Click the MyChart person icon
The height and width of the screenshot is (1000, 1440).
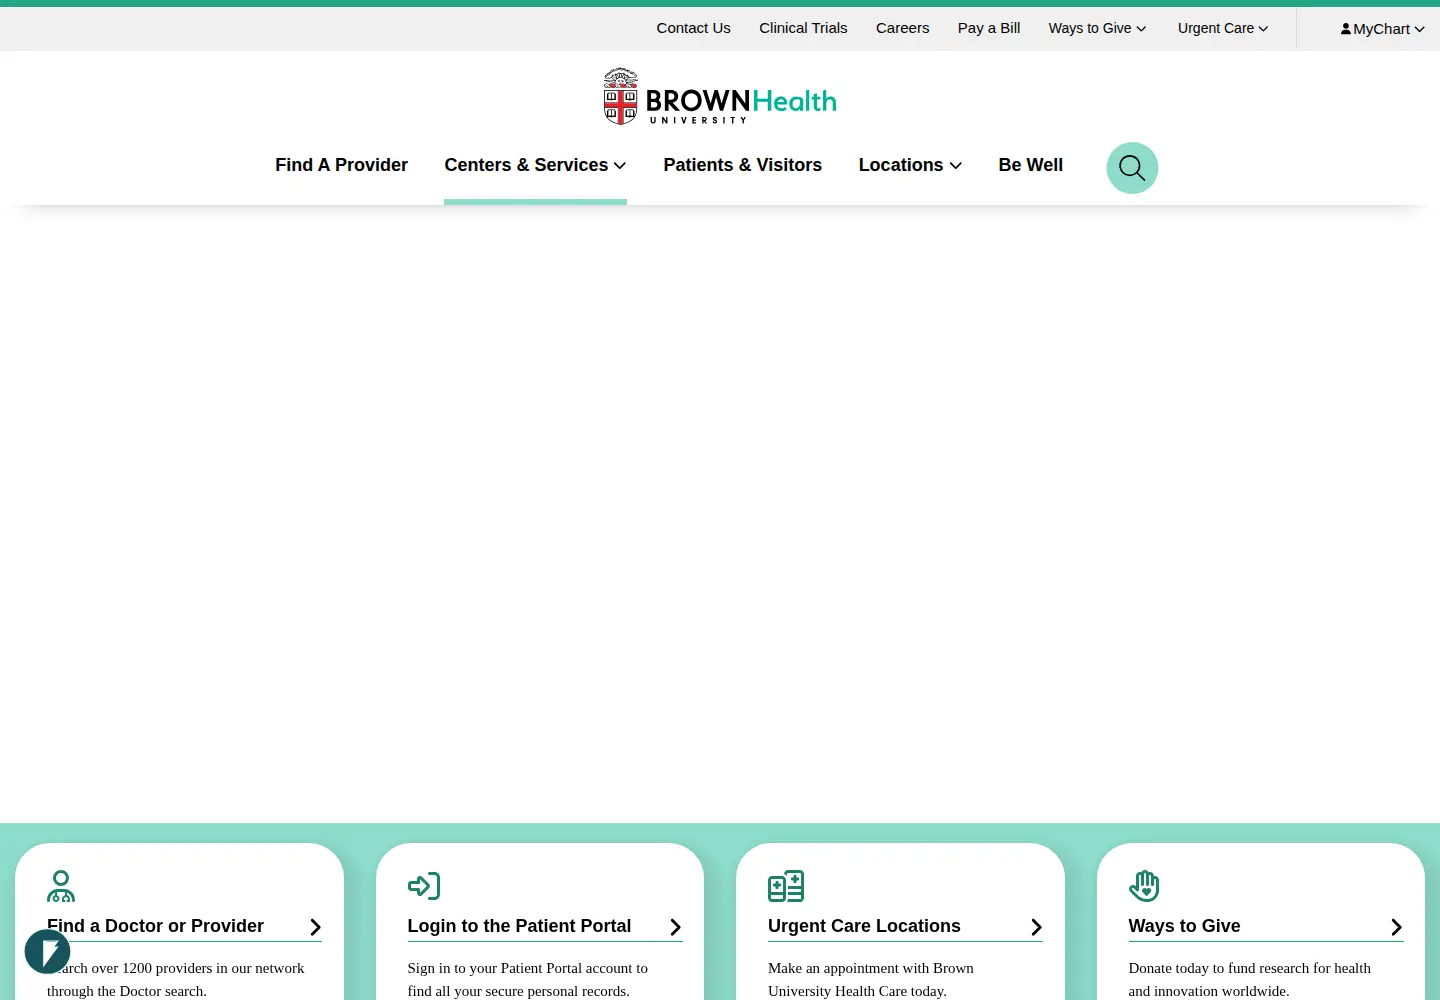[x=1346, y=29]
